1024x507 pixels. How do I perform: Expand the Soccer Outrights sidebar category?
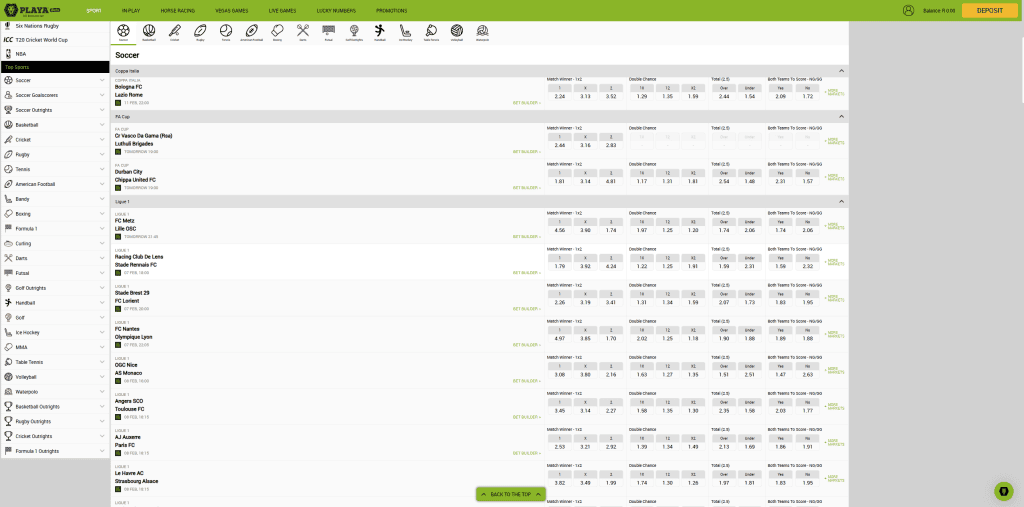coord(102,110)
